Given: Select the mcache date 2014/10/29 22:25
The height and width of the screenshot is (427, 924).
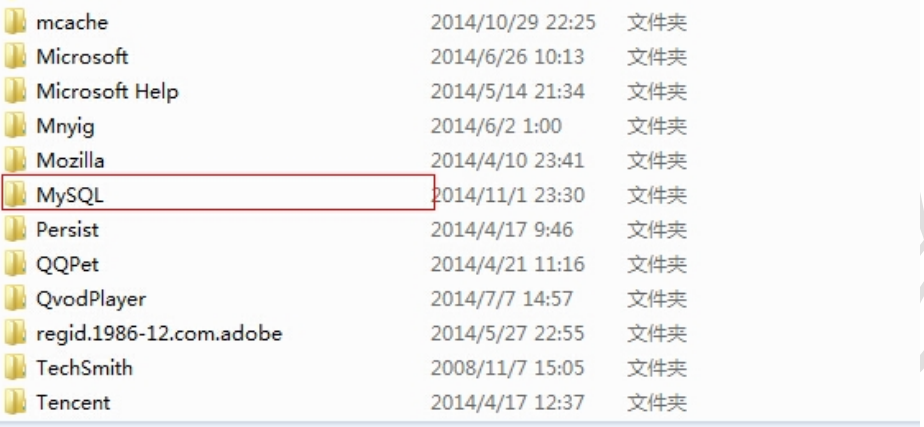Looking at the screenshot, I should click(x=513, y=22).
